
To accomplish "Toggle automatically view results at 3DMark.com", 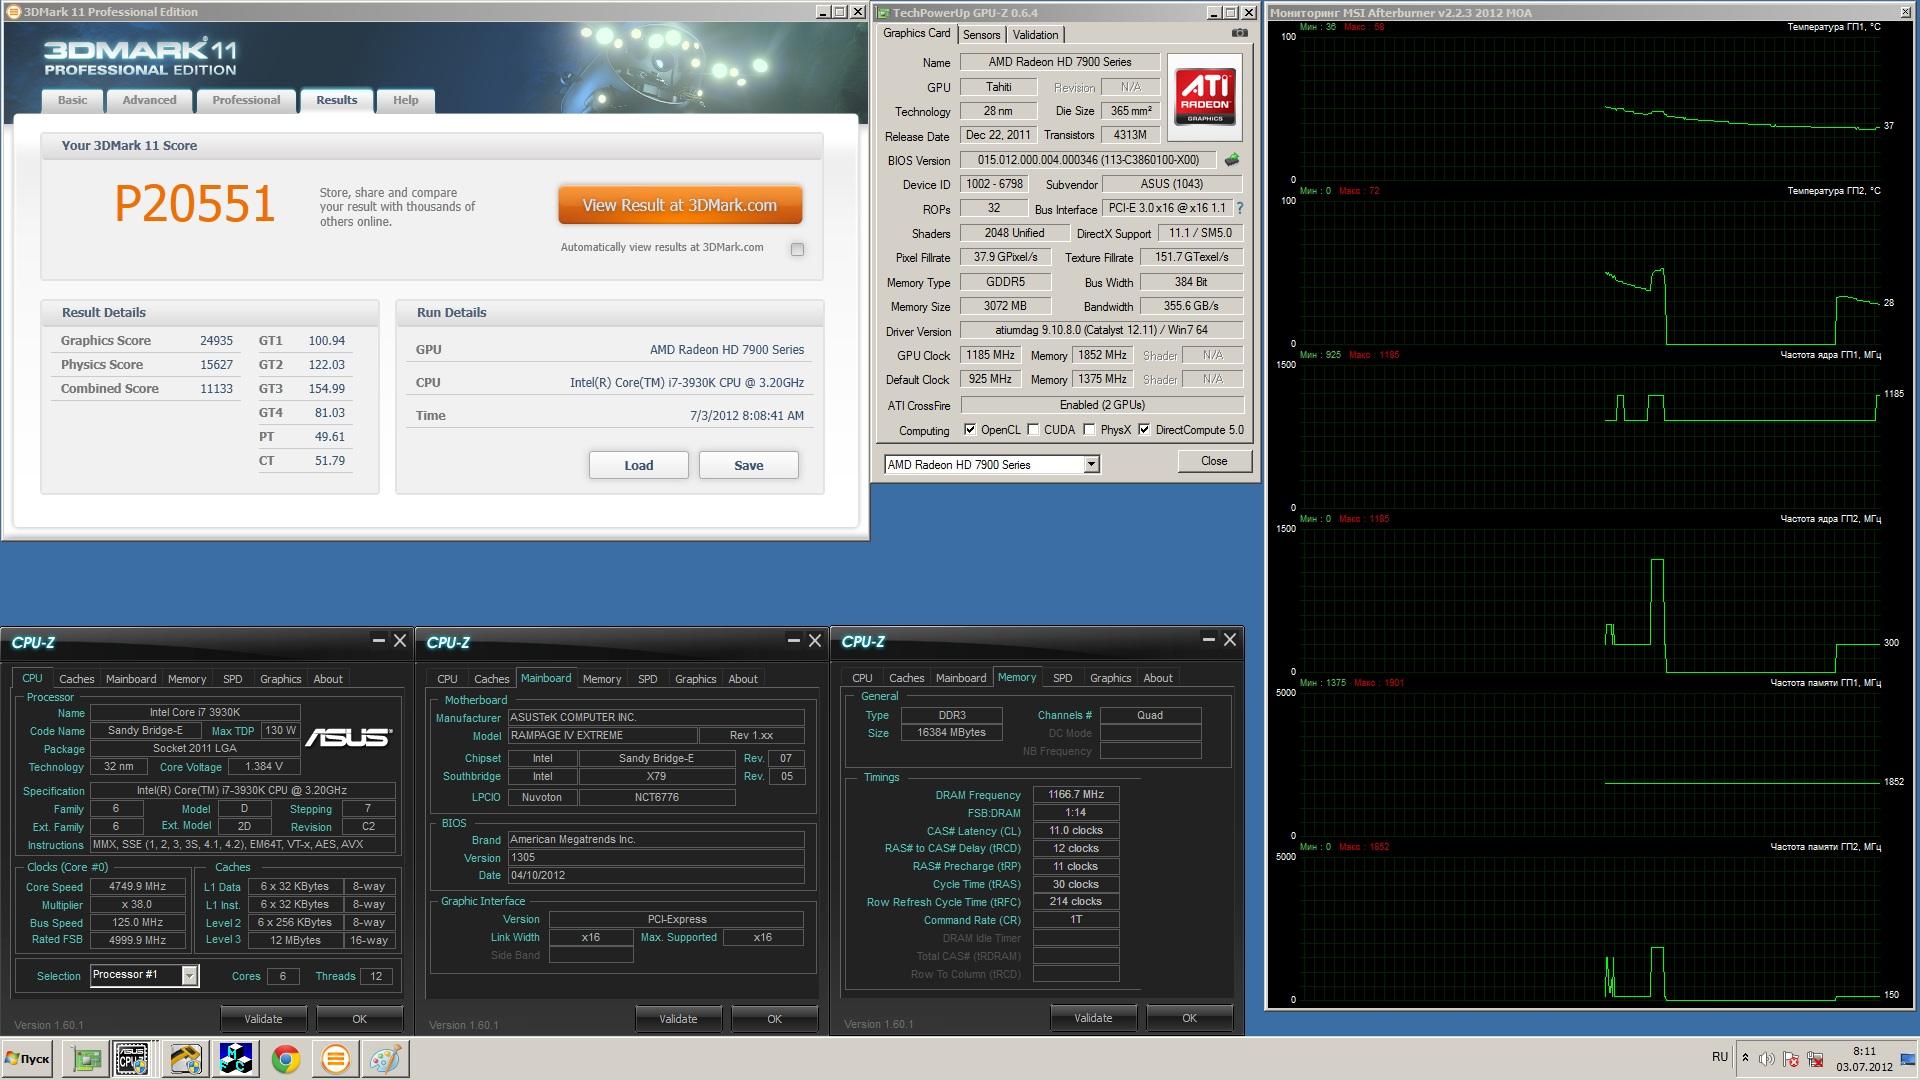I will pyautogui.click(x=797, y=249).
